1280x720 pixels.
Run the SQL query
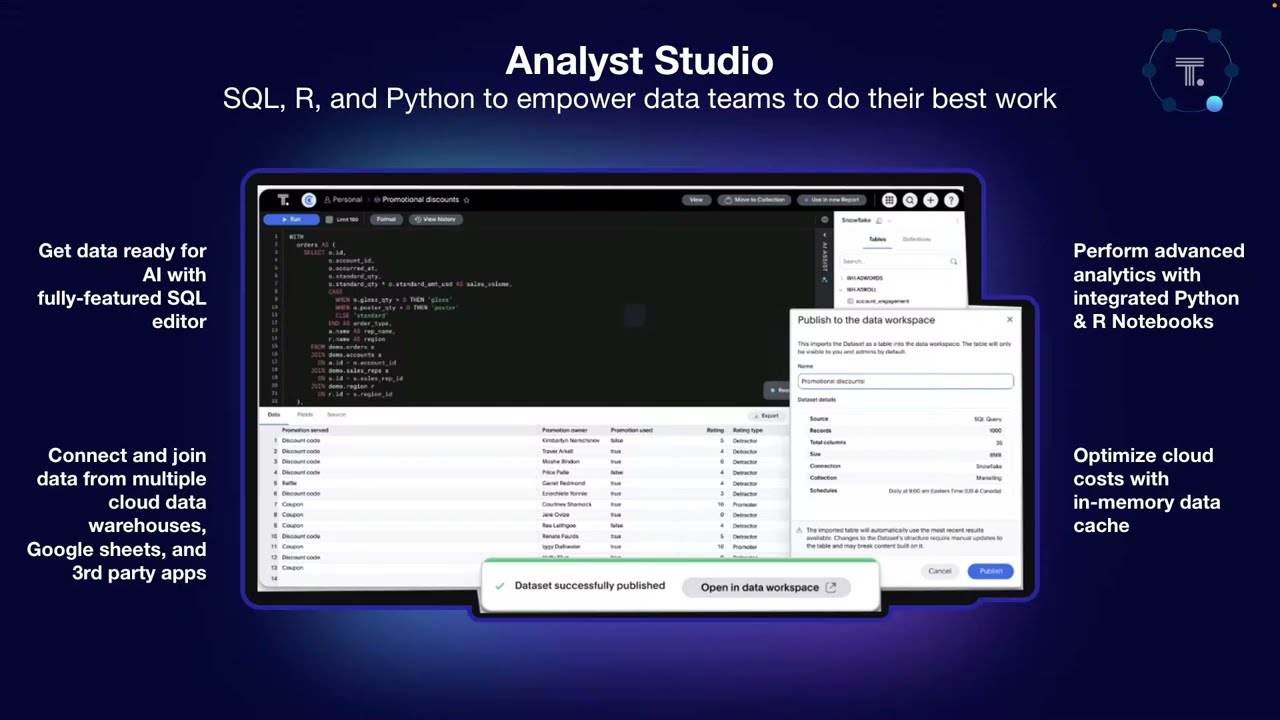coord(290,219)
